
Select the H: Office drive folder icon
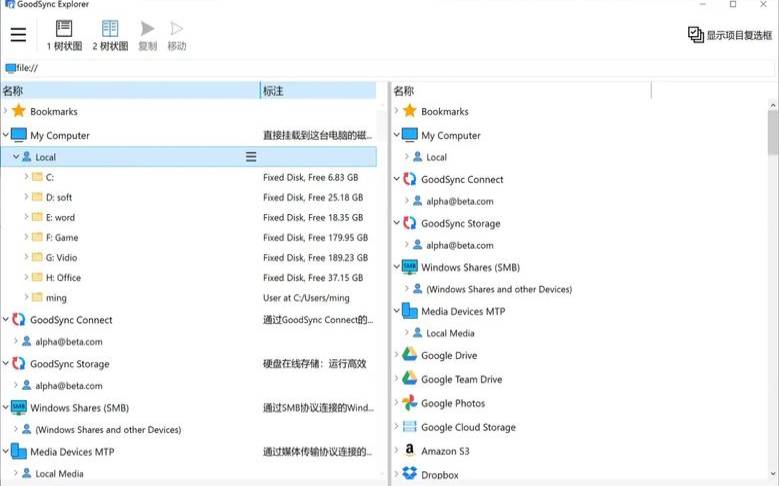click(37, 277)
